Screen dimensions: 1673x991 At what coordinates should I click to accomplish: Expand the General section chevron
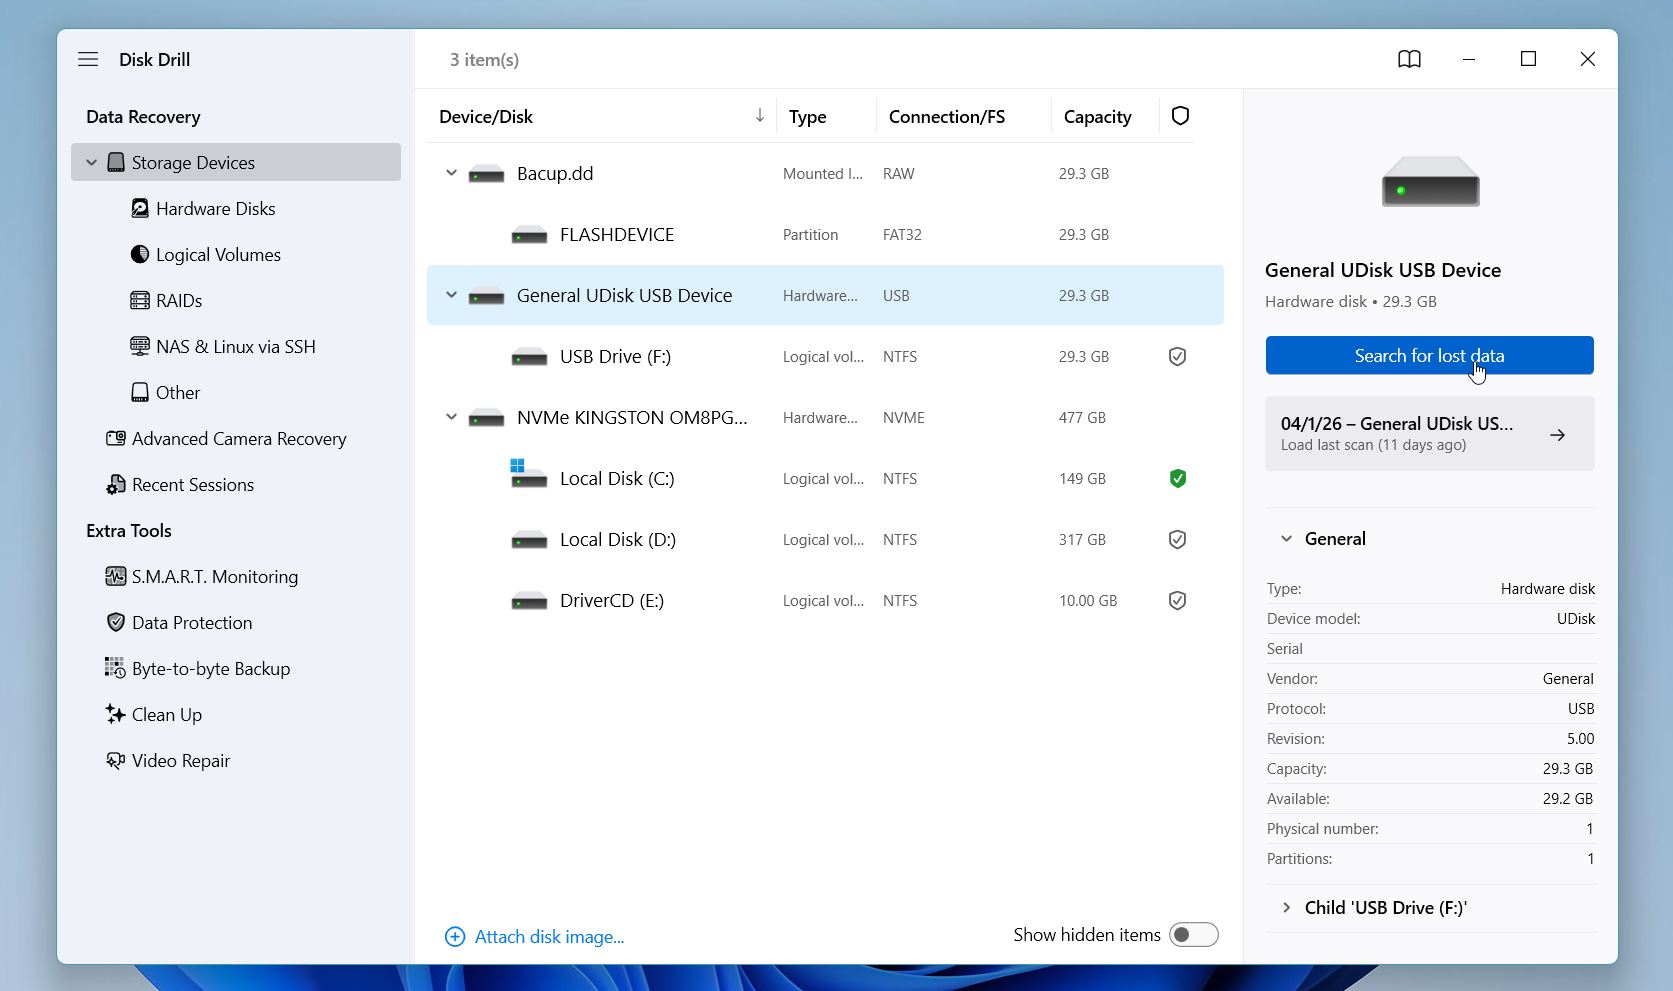coord(1286,538)
